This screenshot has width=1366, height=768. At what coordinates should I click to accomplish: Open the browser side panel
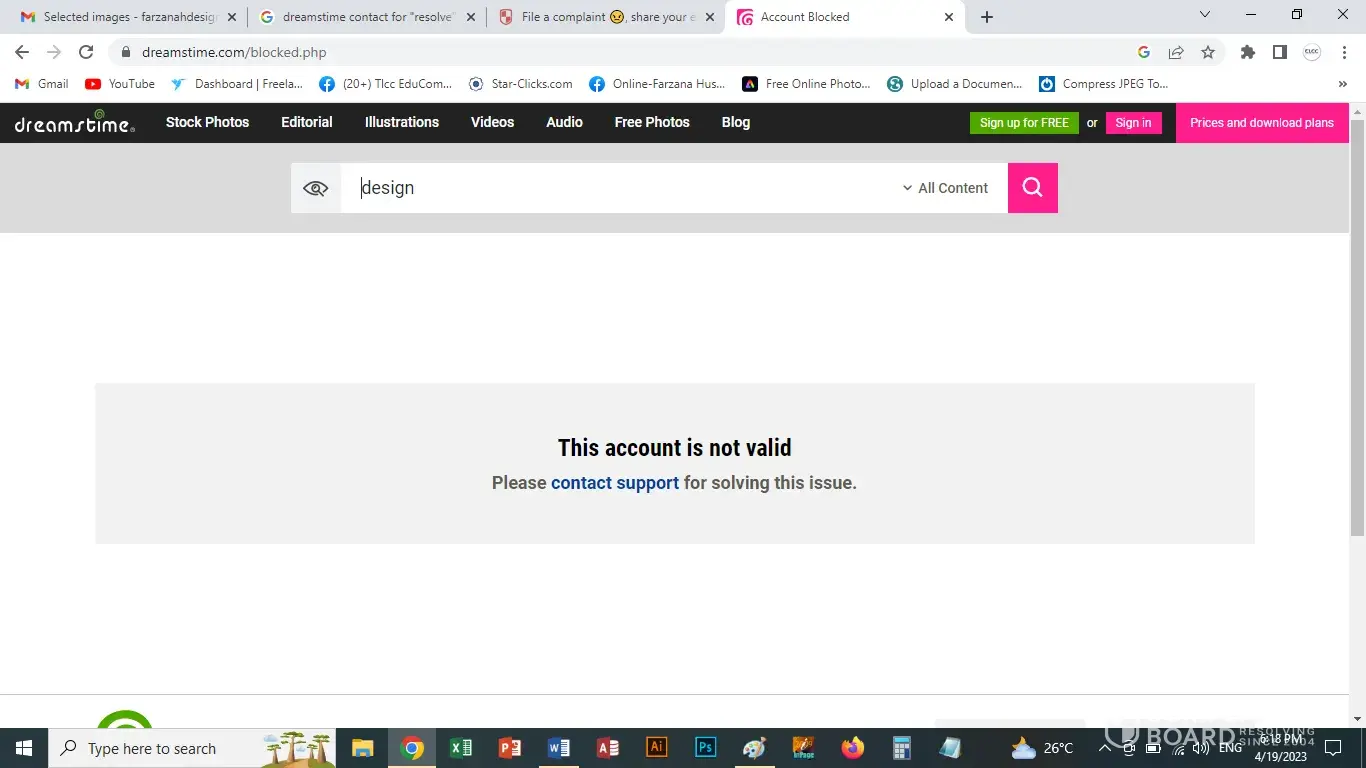click(x=1280, y=52)
